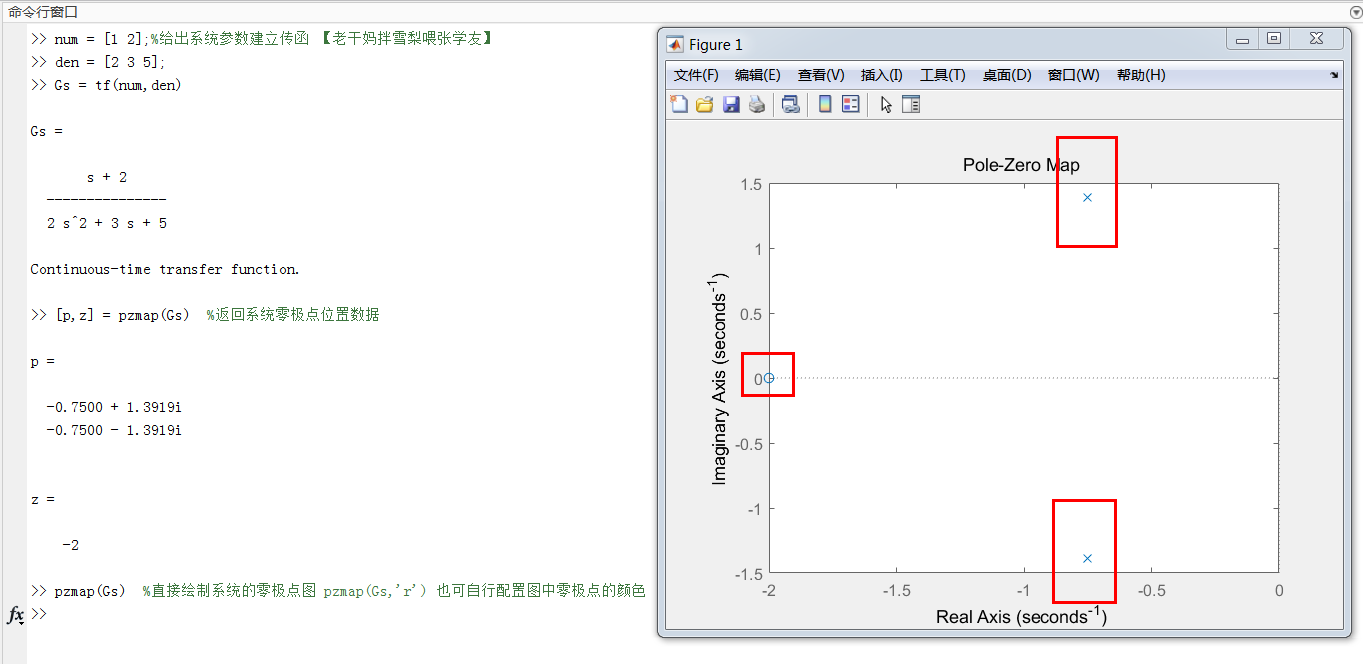Screen dimensions: 1363x664
Task: Click the pole value '-0.7500 + 1.3919i'
Action: (x=114, y=407)
